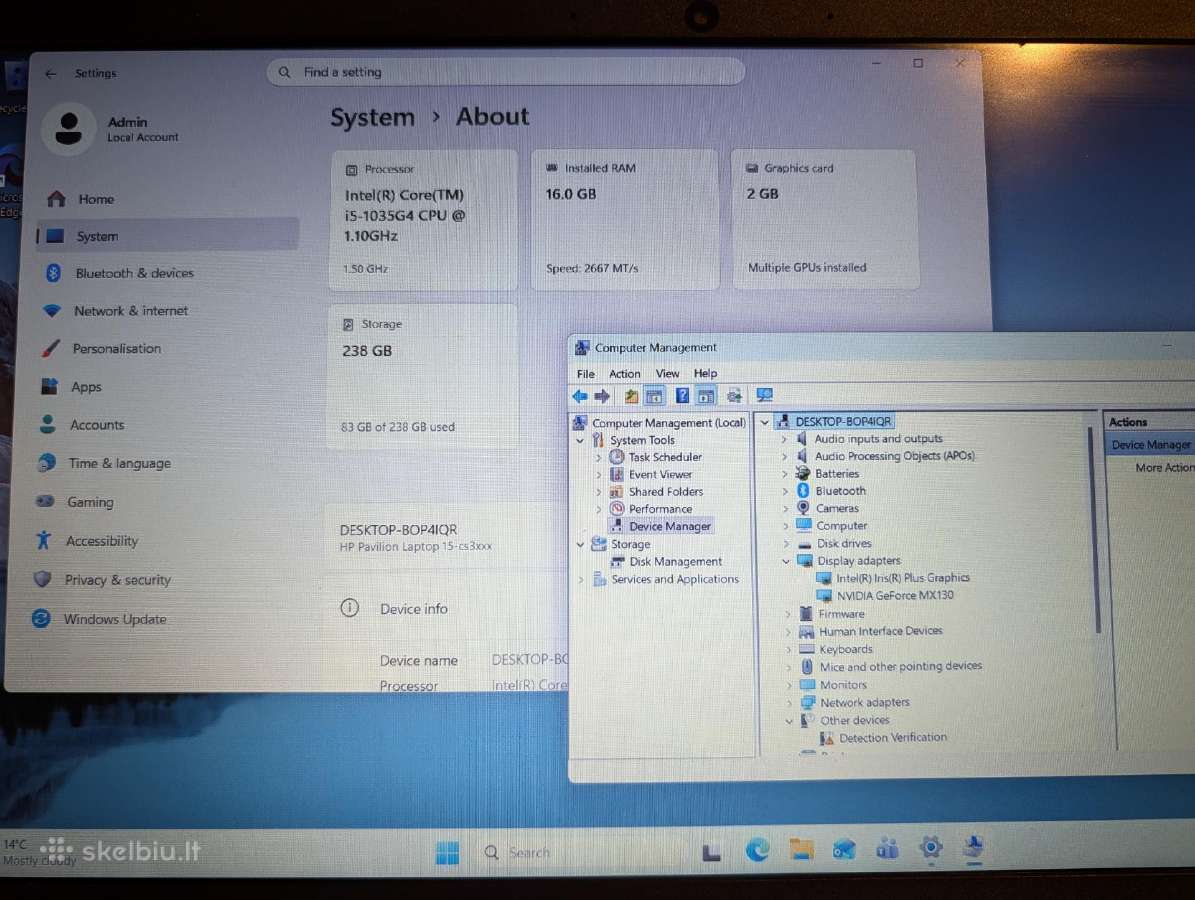The height and width of the screenshot is (900, 1195).
Task: Open the File menu in Computer Management
Action: click(x=585, y=374)
